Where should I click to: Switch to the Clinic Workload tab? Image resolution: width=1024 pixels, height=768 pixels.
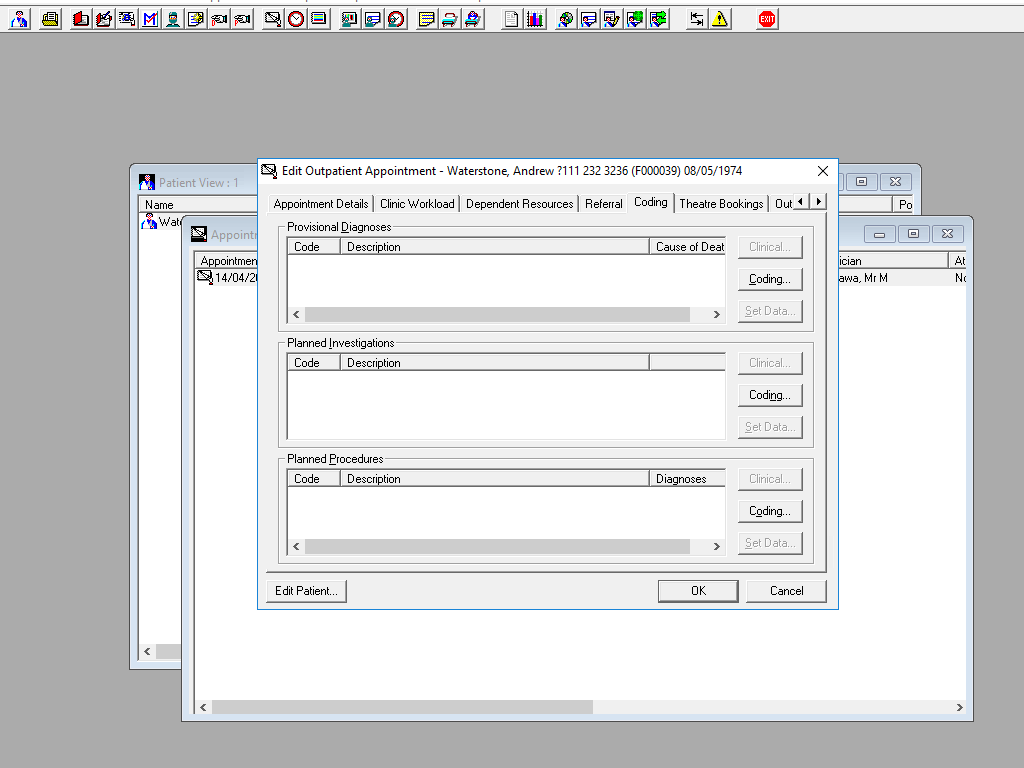417,204
